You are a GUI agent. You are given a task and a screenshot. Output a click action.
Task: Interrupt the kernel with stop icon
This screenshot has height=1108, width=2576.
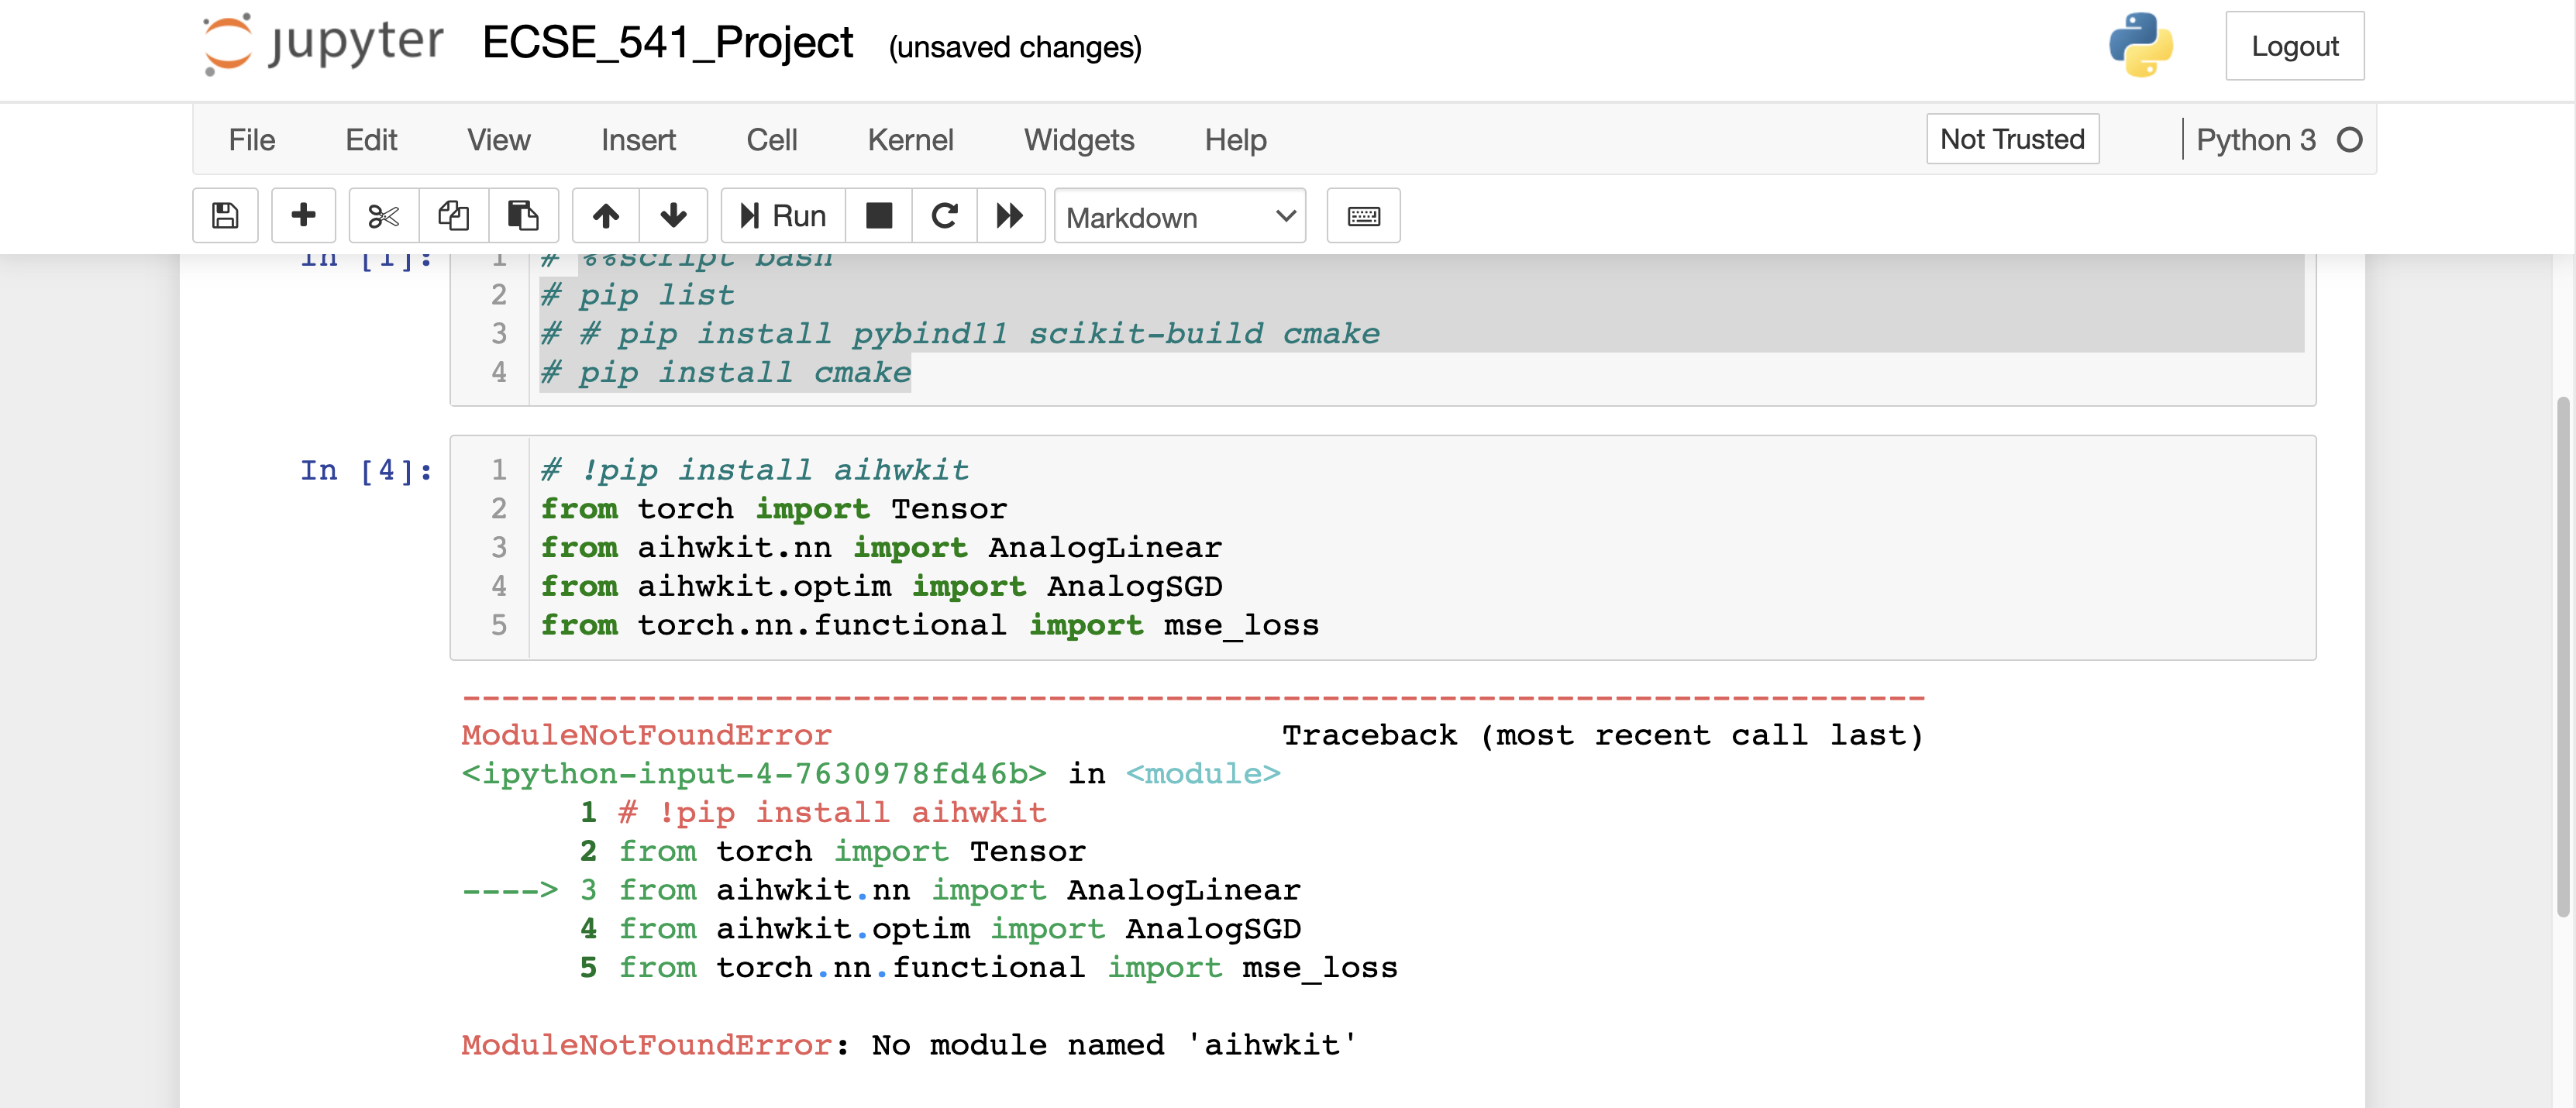click(879, 216)
